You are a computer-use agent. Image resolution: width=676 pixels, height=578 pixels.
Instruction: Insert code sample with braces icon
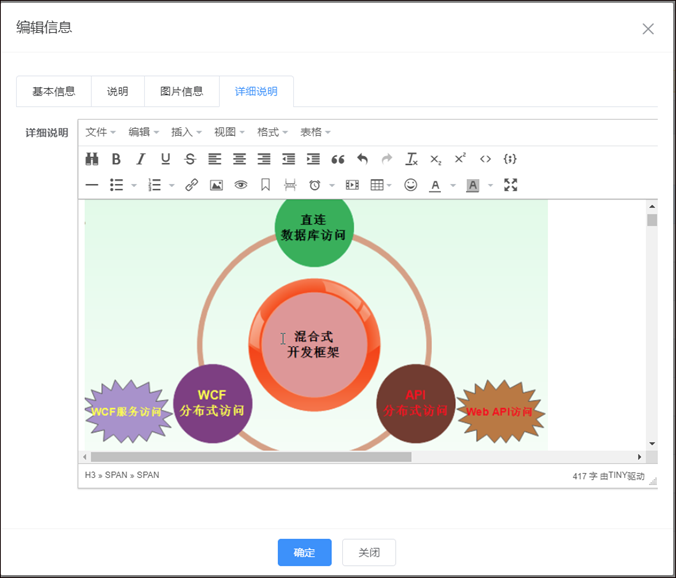tap(510, 159)
